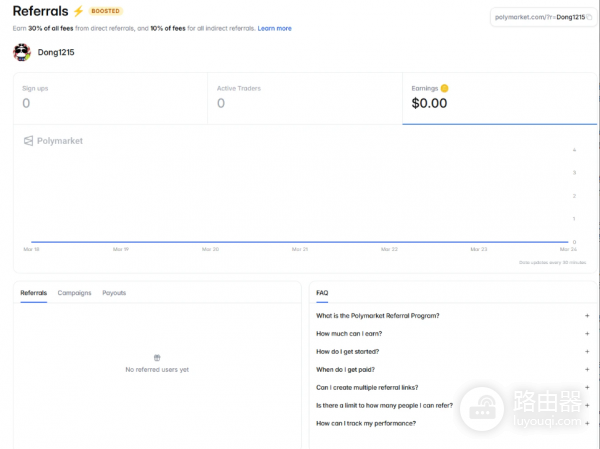Select the Referrals tab
Screen dimensions: 600x449
click(33, 293)
